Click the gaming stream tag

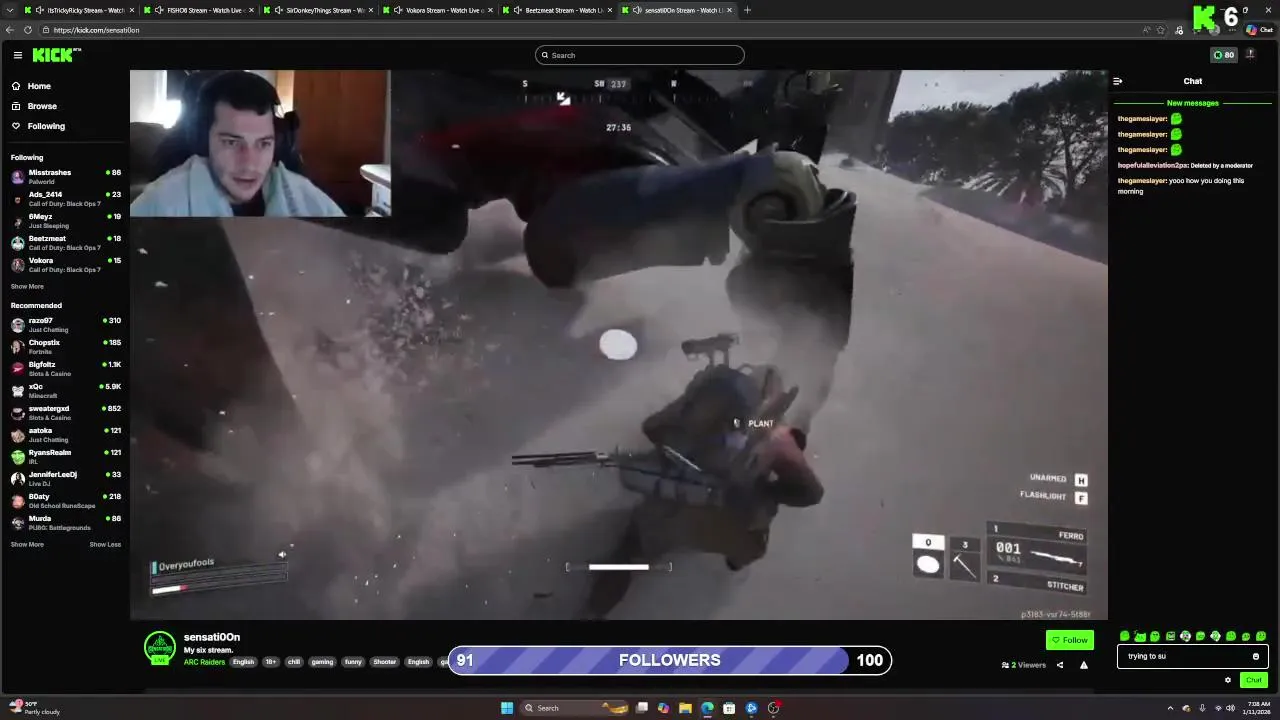[322, 662]
